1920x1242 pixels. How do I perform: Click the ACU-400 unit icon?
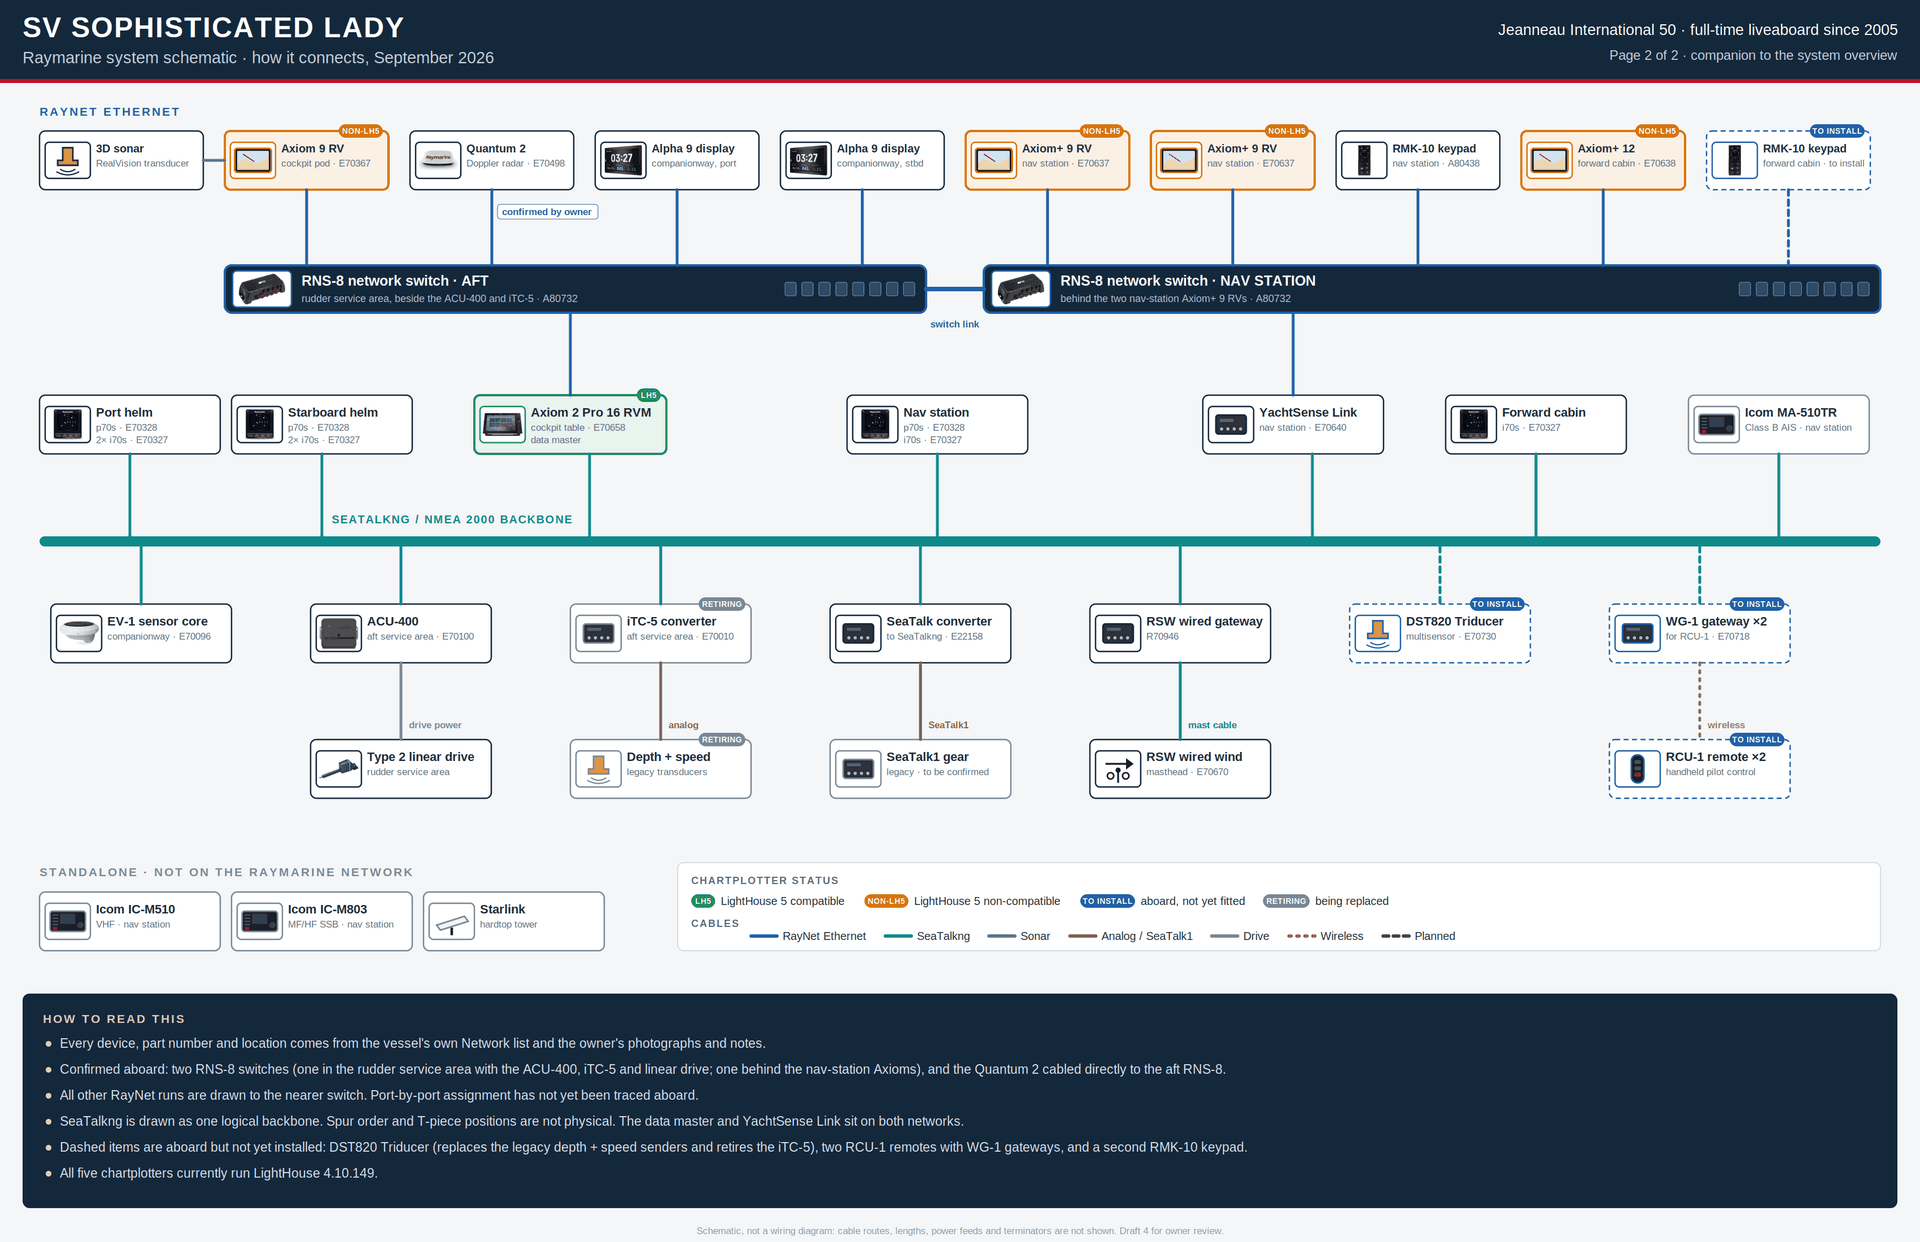click(339, 633)
